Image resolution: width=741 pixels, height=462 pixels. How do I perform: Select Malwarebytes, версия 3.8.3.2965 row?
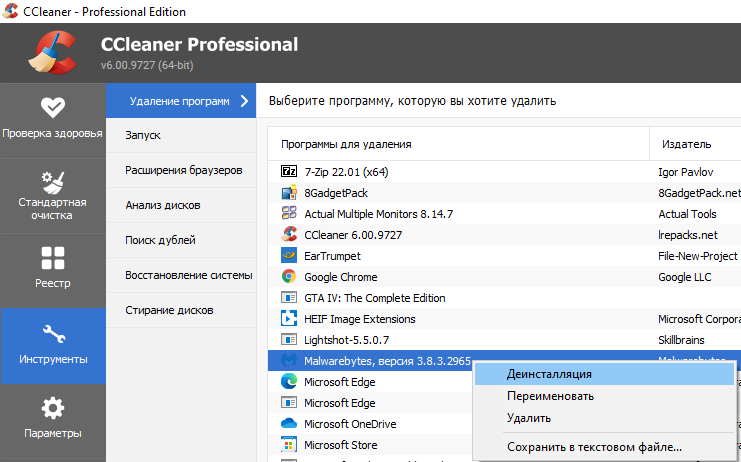[370, 361]
